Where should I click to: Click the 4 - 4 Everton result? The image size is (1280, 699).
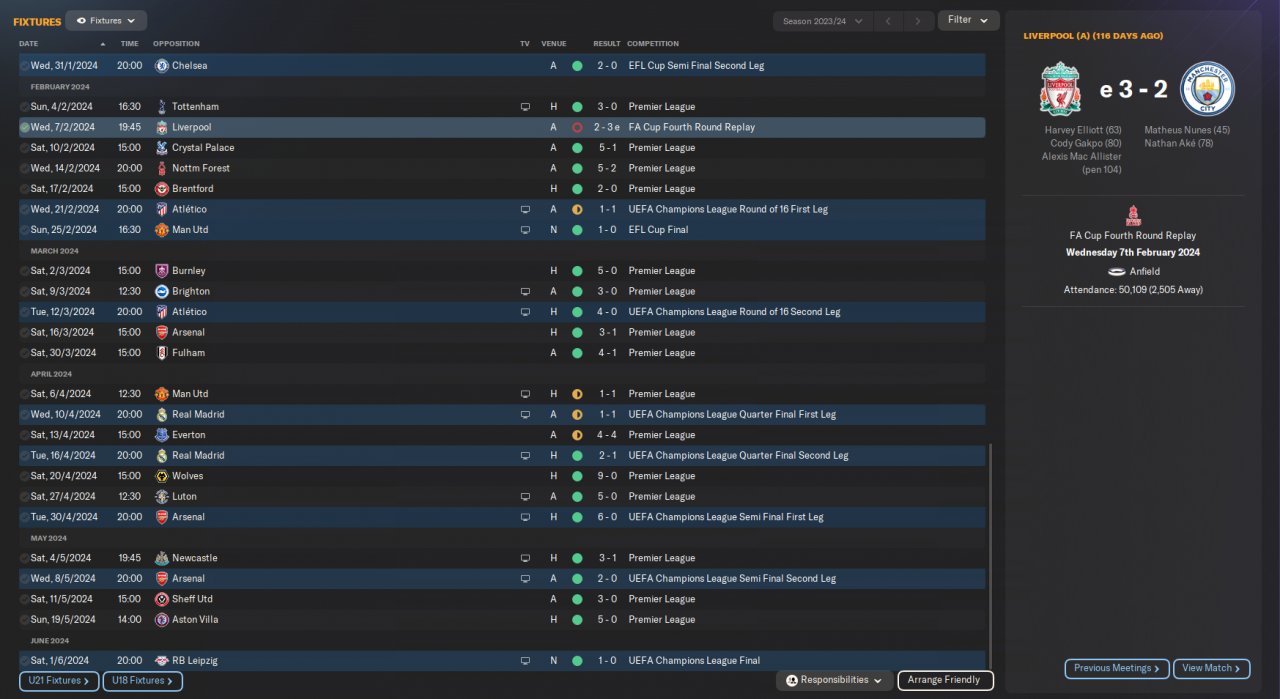[606, 435]
